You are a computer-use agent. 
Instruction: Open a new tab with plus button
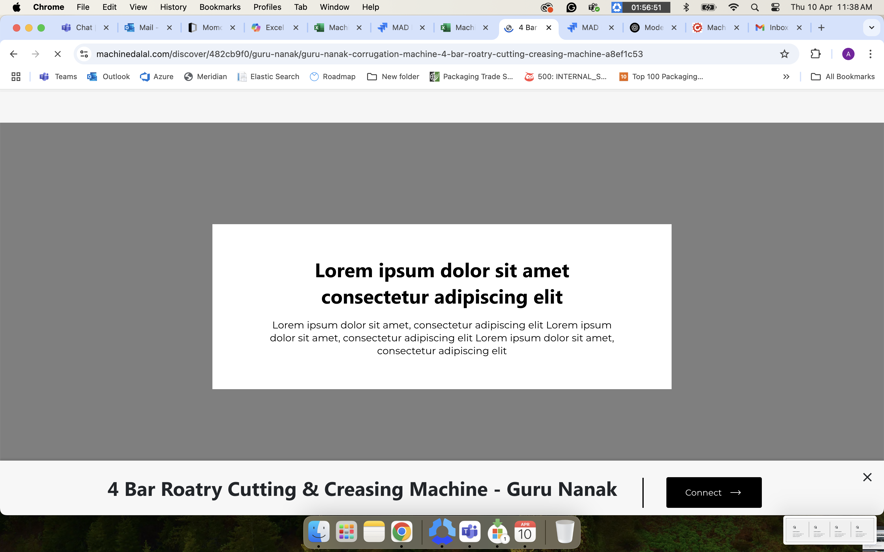(x=821, y=28)
